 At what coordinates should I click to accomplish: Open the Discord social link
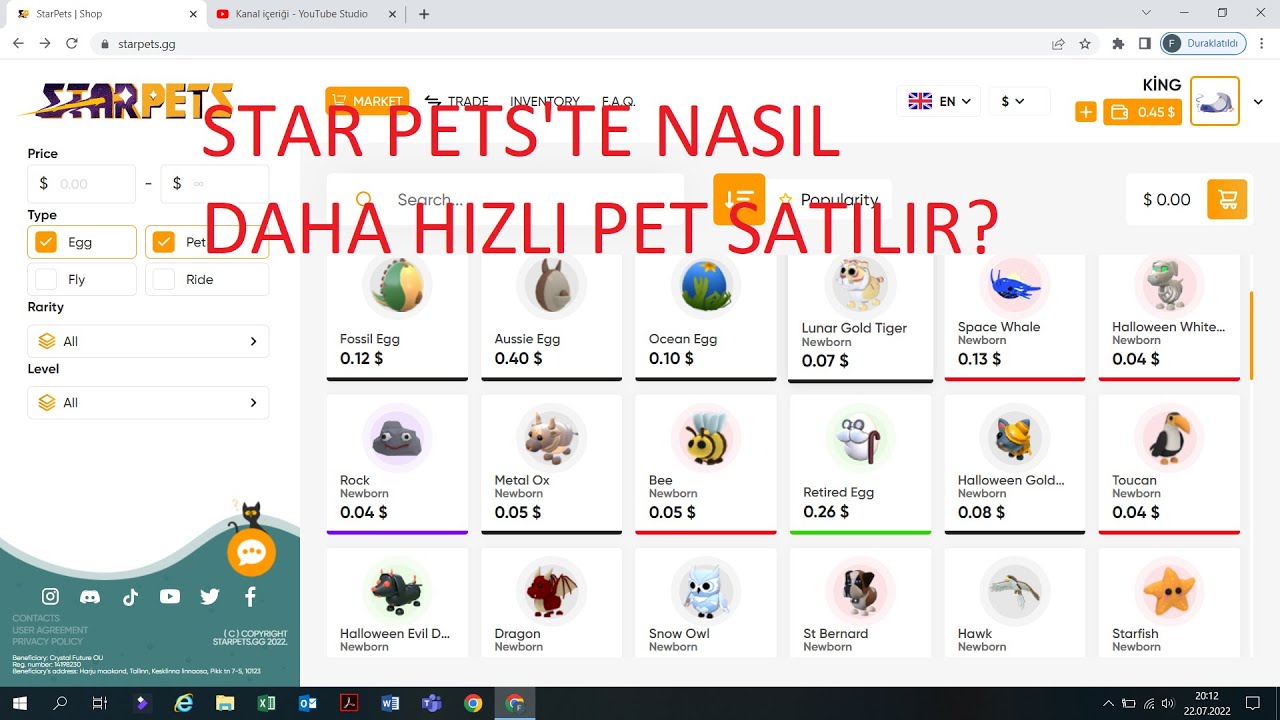[90, 597]
